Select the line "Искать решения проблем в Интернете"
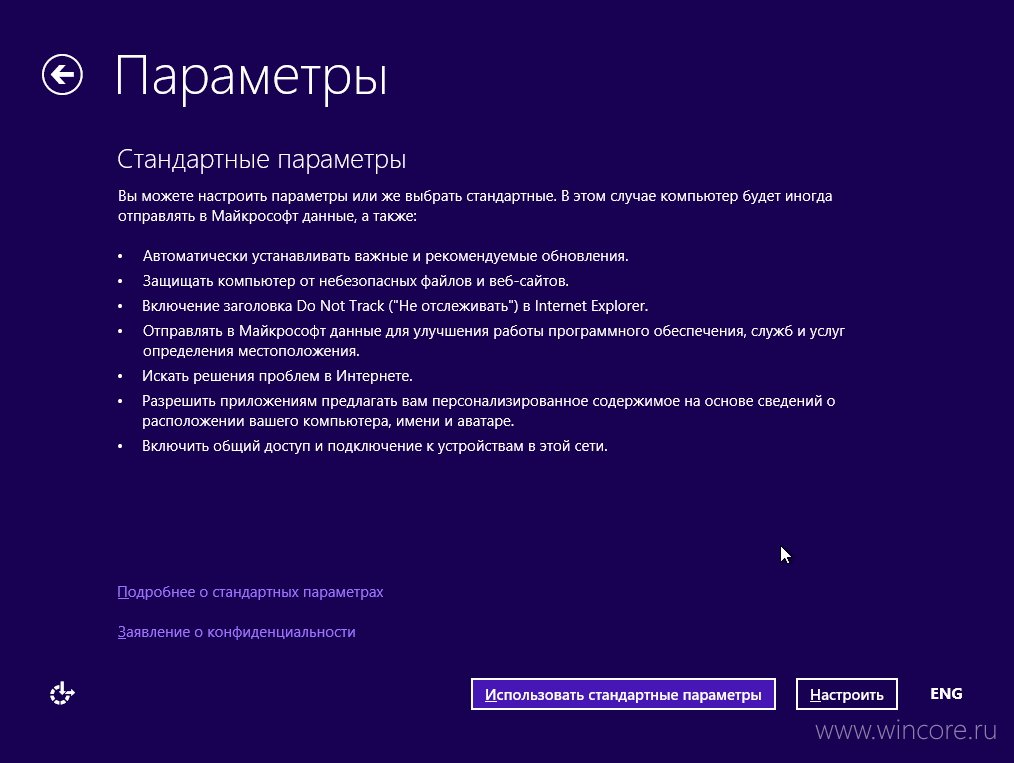The width and height of the screenshot is (1014, 763). coord(277,376)
